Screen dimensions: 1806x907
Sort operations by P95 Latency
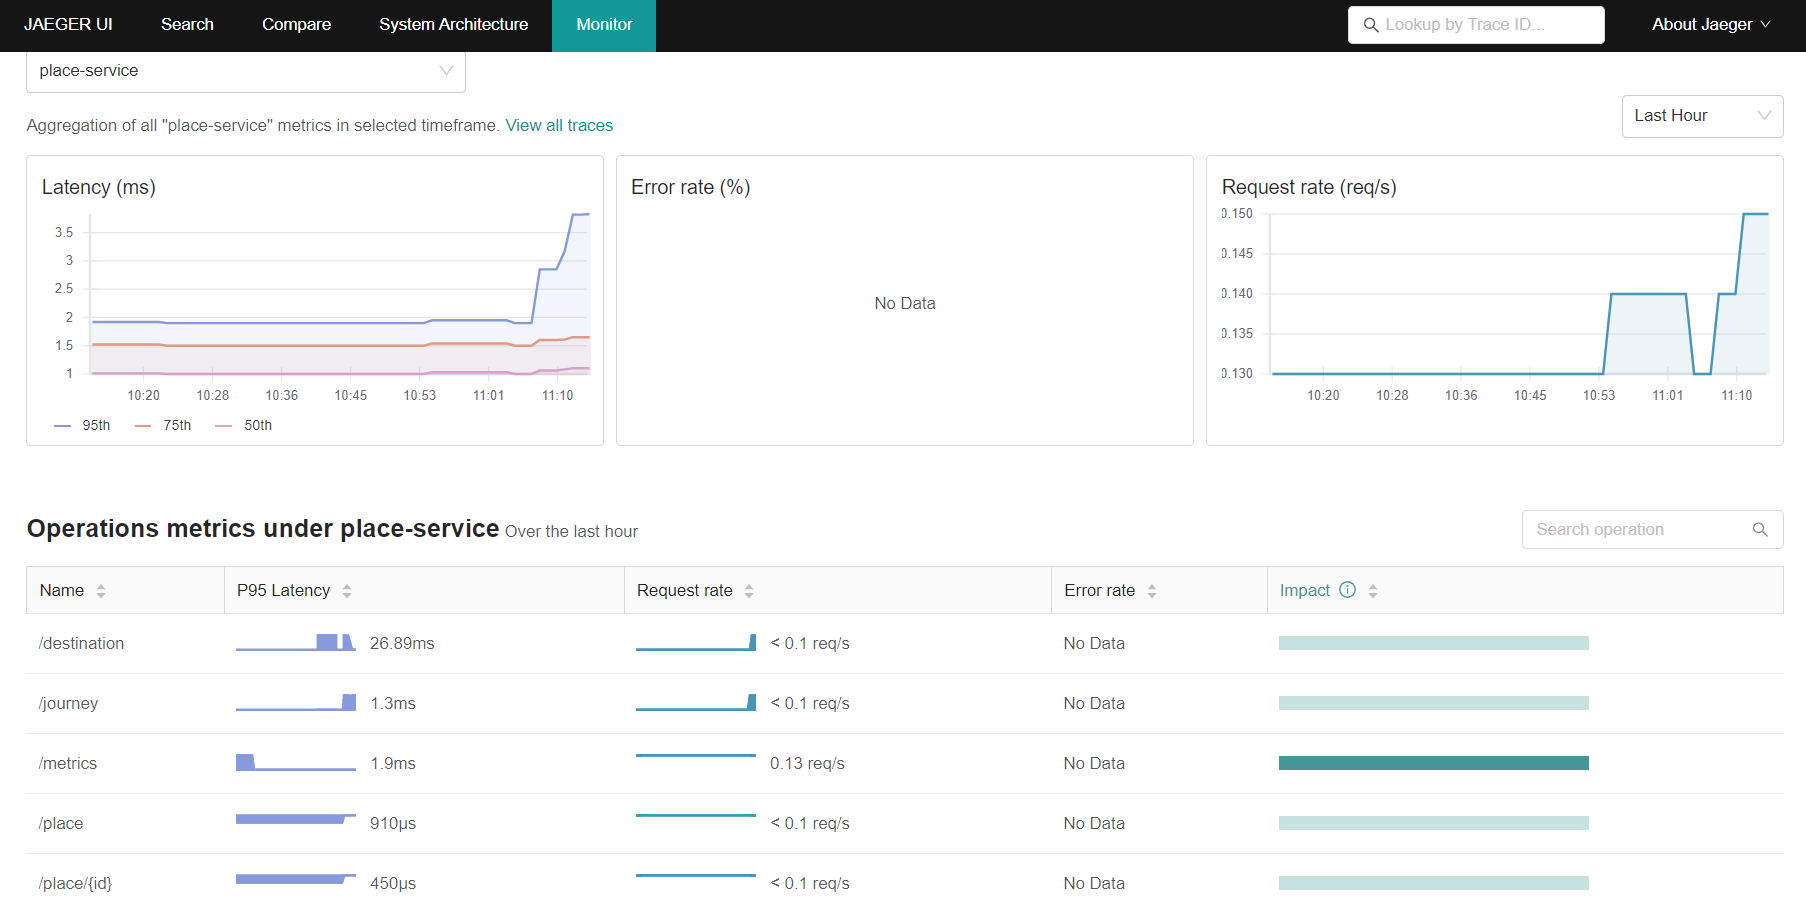point(346,590)
